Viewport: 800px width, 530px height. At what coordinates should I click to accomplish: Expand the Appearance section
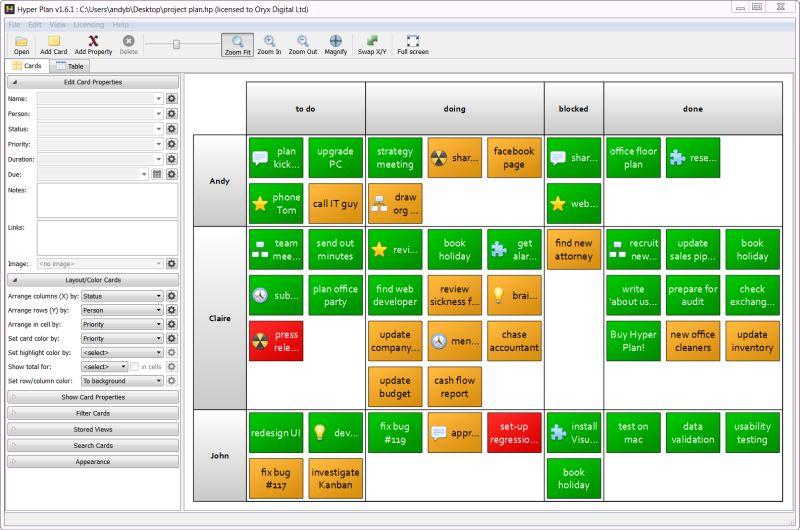[93, 462]
